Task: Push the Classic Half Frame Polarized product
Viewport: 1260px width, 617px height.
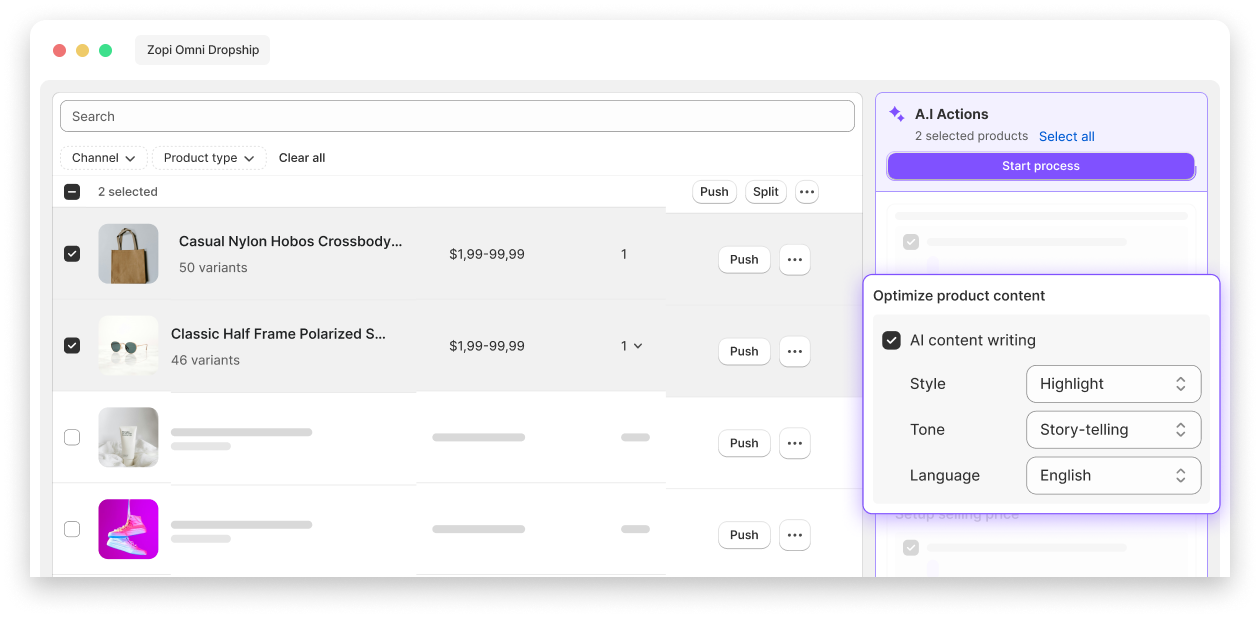Action: pyautogui.click(x=744, y=351)
